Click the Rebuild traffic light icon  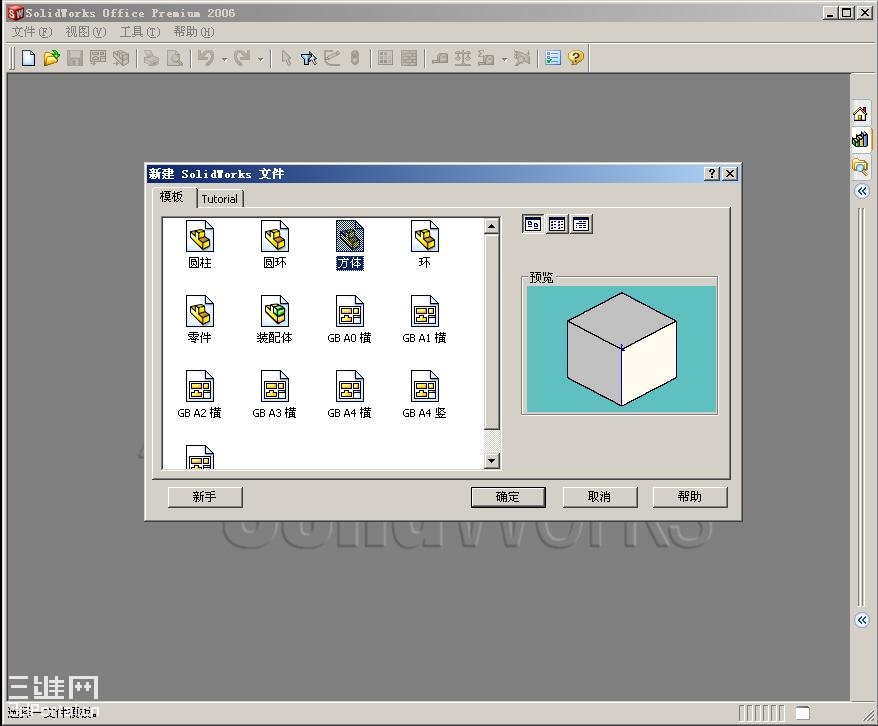354,58
